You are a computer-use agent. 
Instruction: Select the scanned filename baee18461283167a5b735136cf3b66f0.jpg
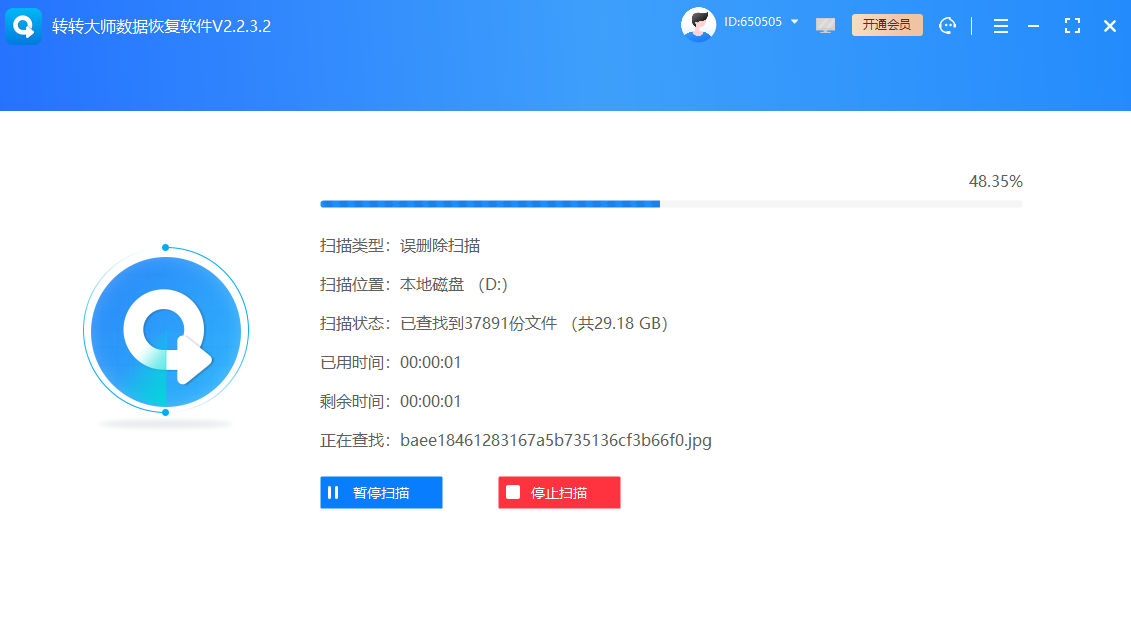556,440
